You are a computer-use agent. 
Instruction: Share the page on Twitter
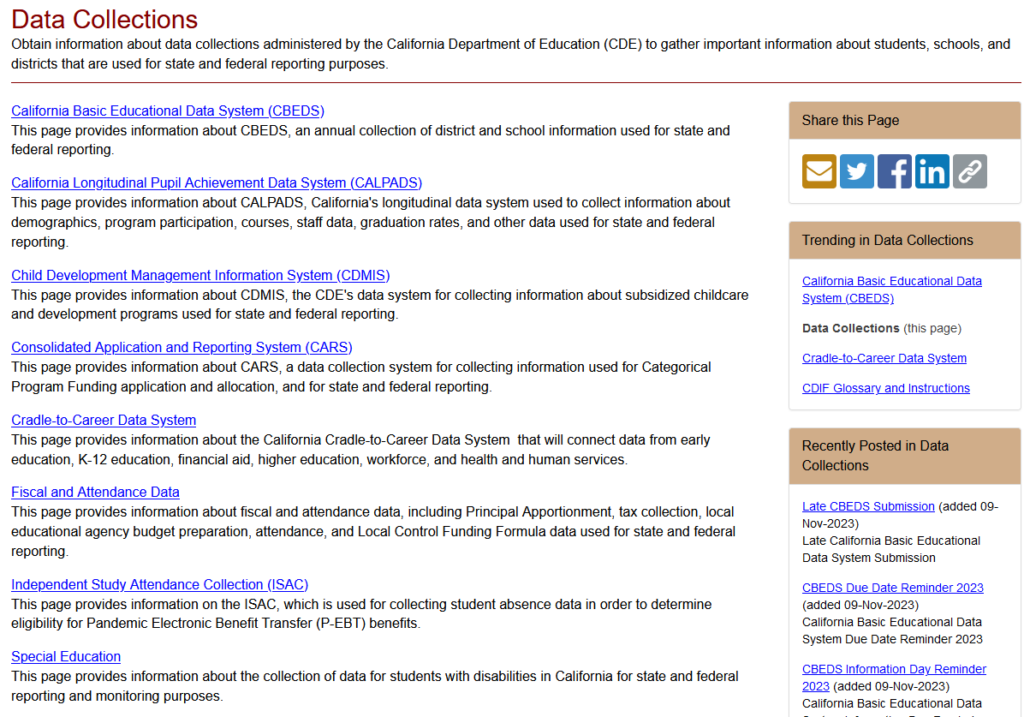(856, 170)
